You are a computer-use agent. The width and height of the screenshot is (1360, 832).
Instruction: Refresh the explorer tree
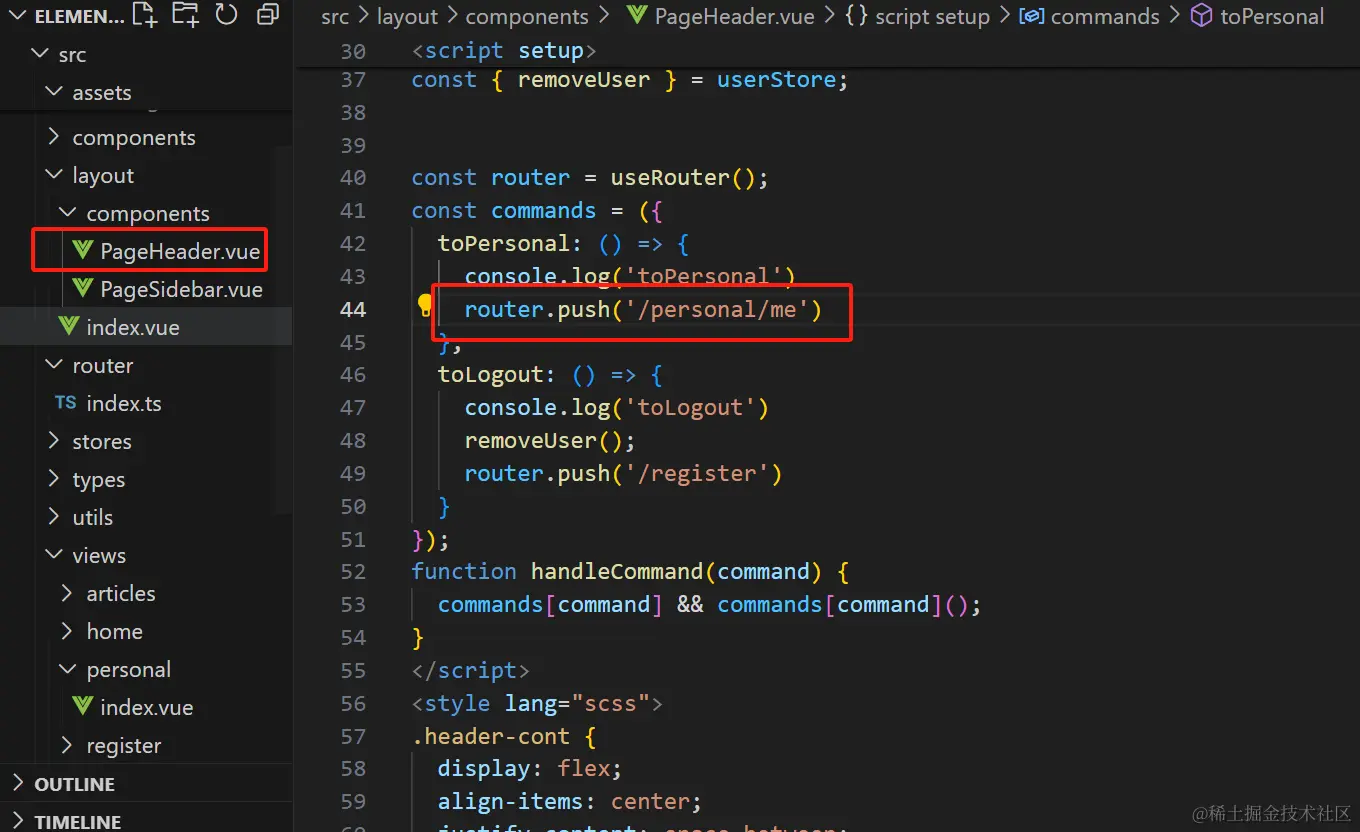(x=227, y=15)
